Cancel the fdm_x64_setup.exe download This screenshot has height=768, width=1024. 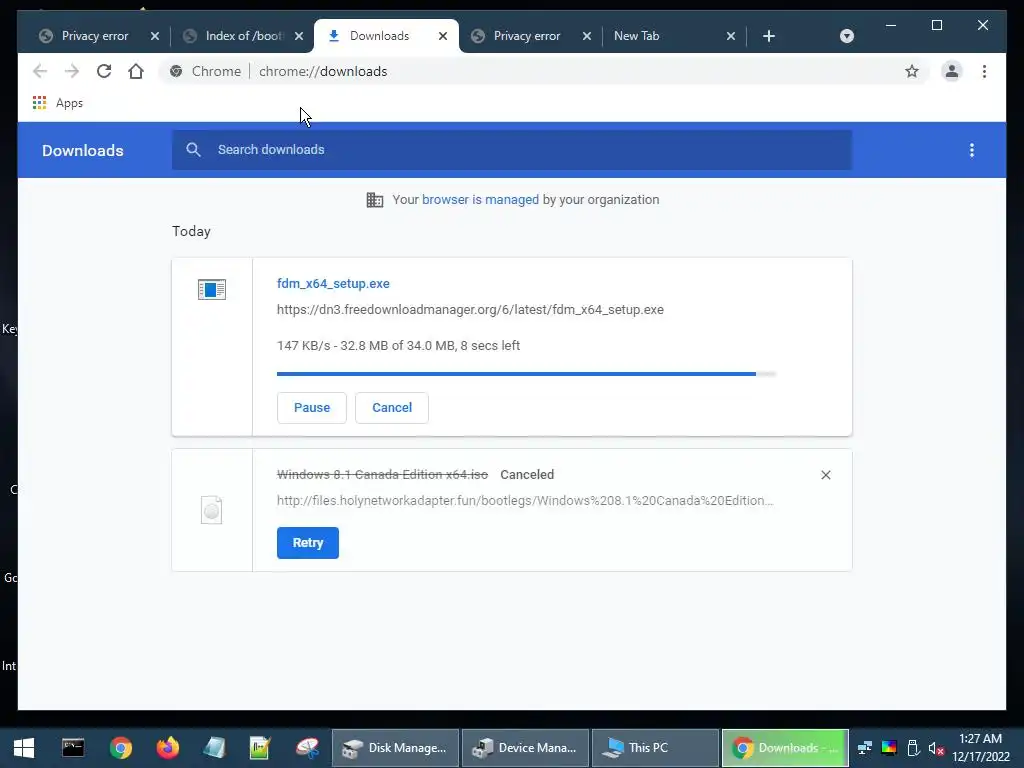pyautogui.click(x=392, y=408)
